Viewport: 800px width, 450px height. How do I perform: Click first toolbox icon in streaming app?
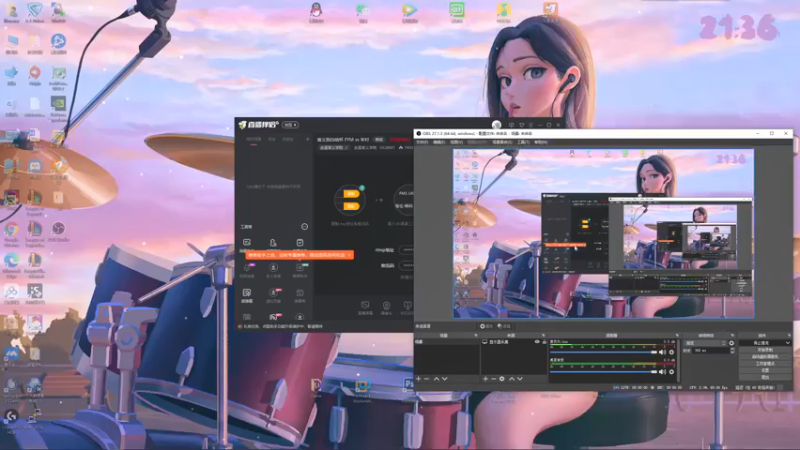tap(247, 243)
